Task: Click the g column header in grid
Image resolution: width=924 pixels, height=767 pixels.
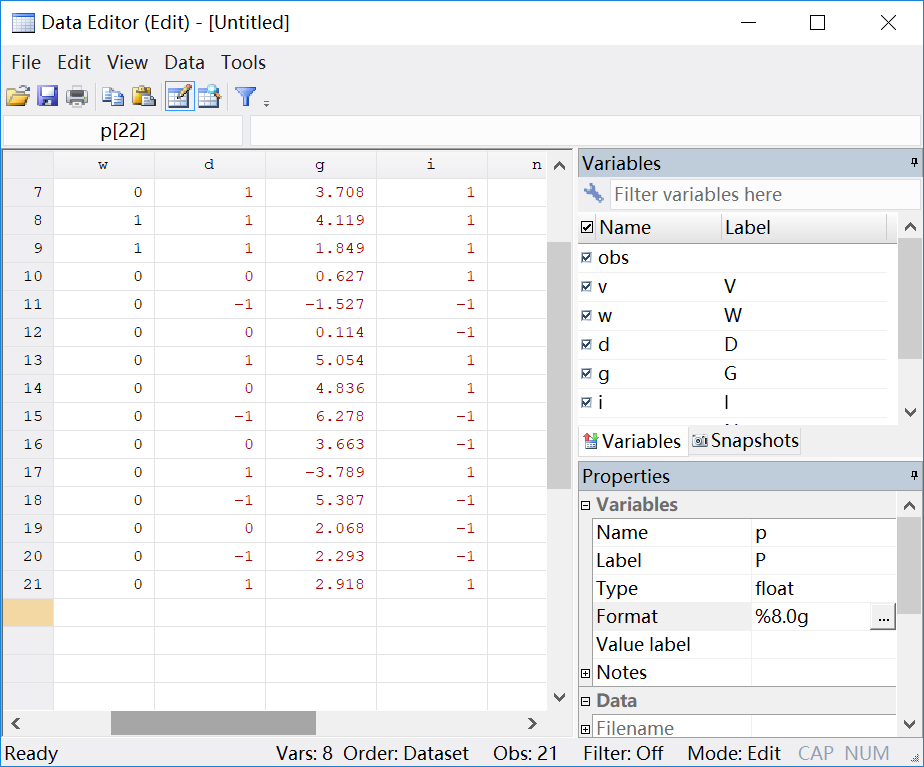Action: [321, 164]
